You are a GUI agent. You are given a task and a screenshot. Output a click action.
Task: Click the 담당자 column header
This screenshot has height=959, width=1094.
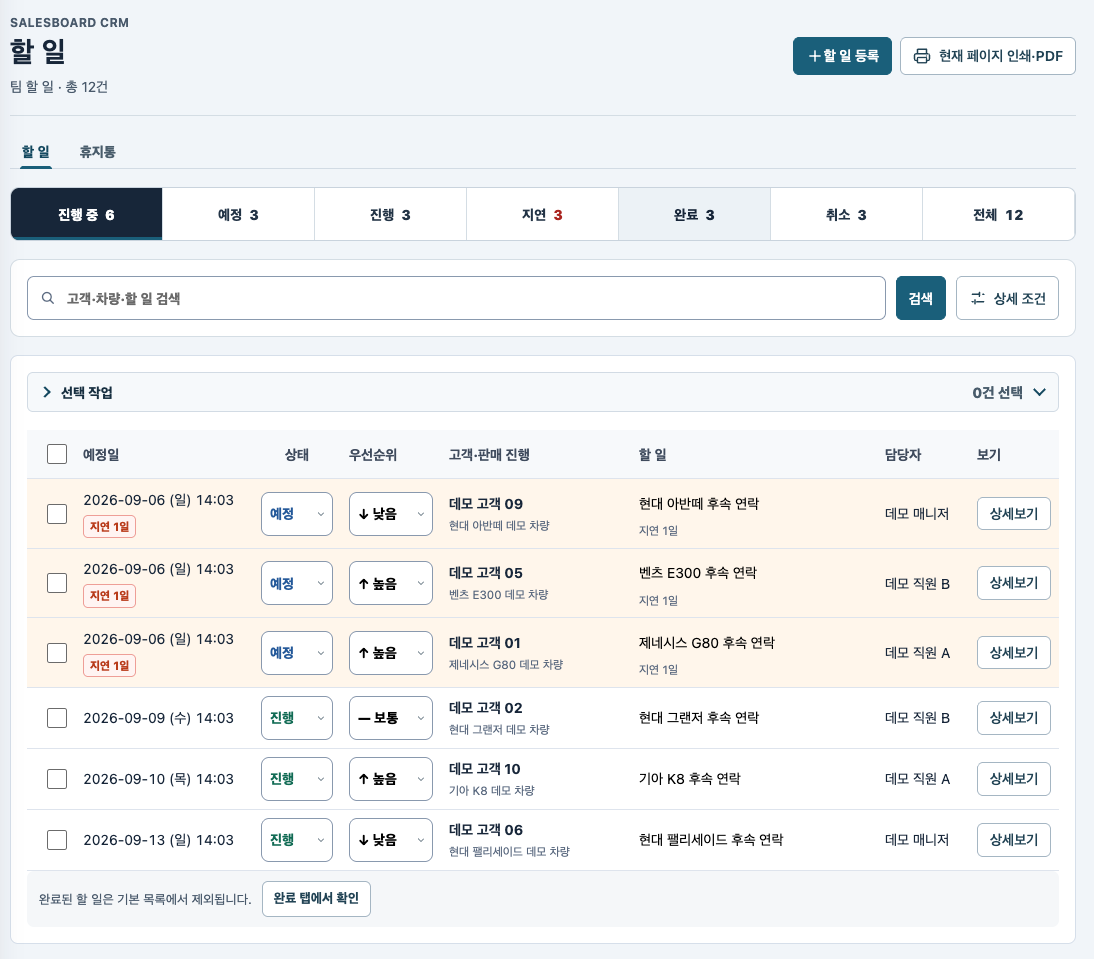click(903, 454)
